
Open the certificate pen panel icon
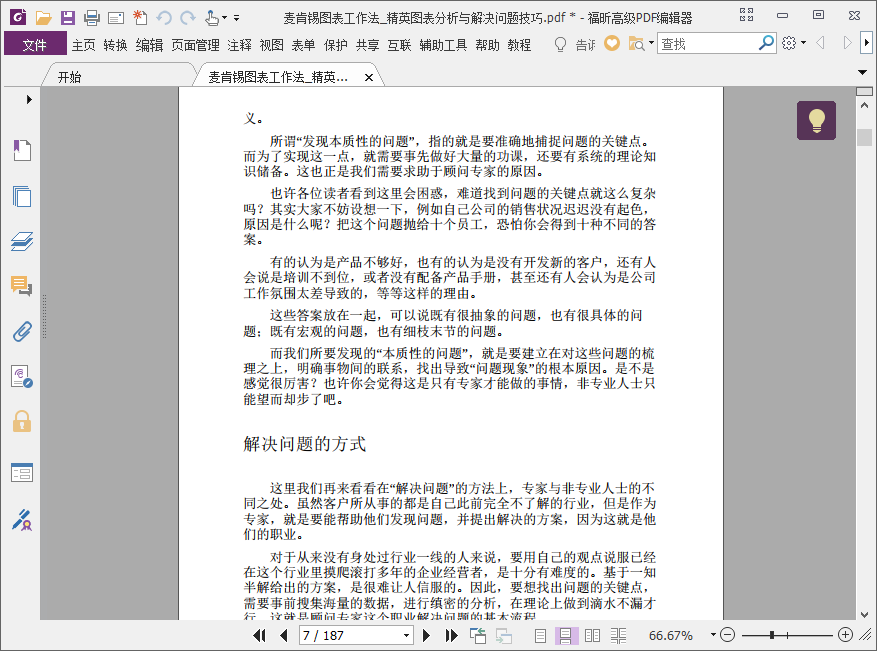(x=22, y=520)
